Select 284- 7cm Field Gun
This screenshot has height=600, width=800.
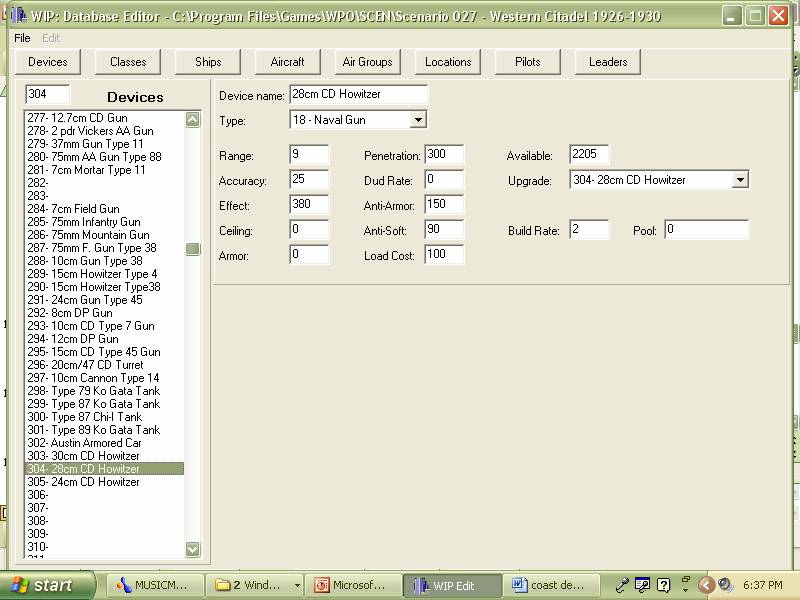point(104,209)
